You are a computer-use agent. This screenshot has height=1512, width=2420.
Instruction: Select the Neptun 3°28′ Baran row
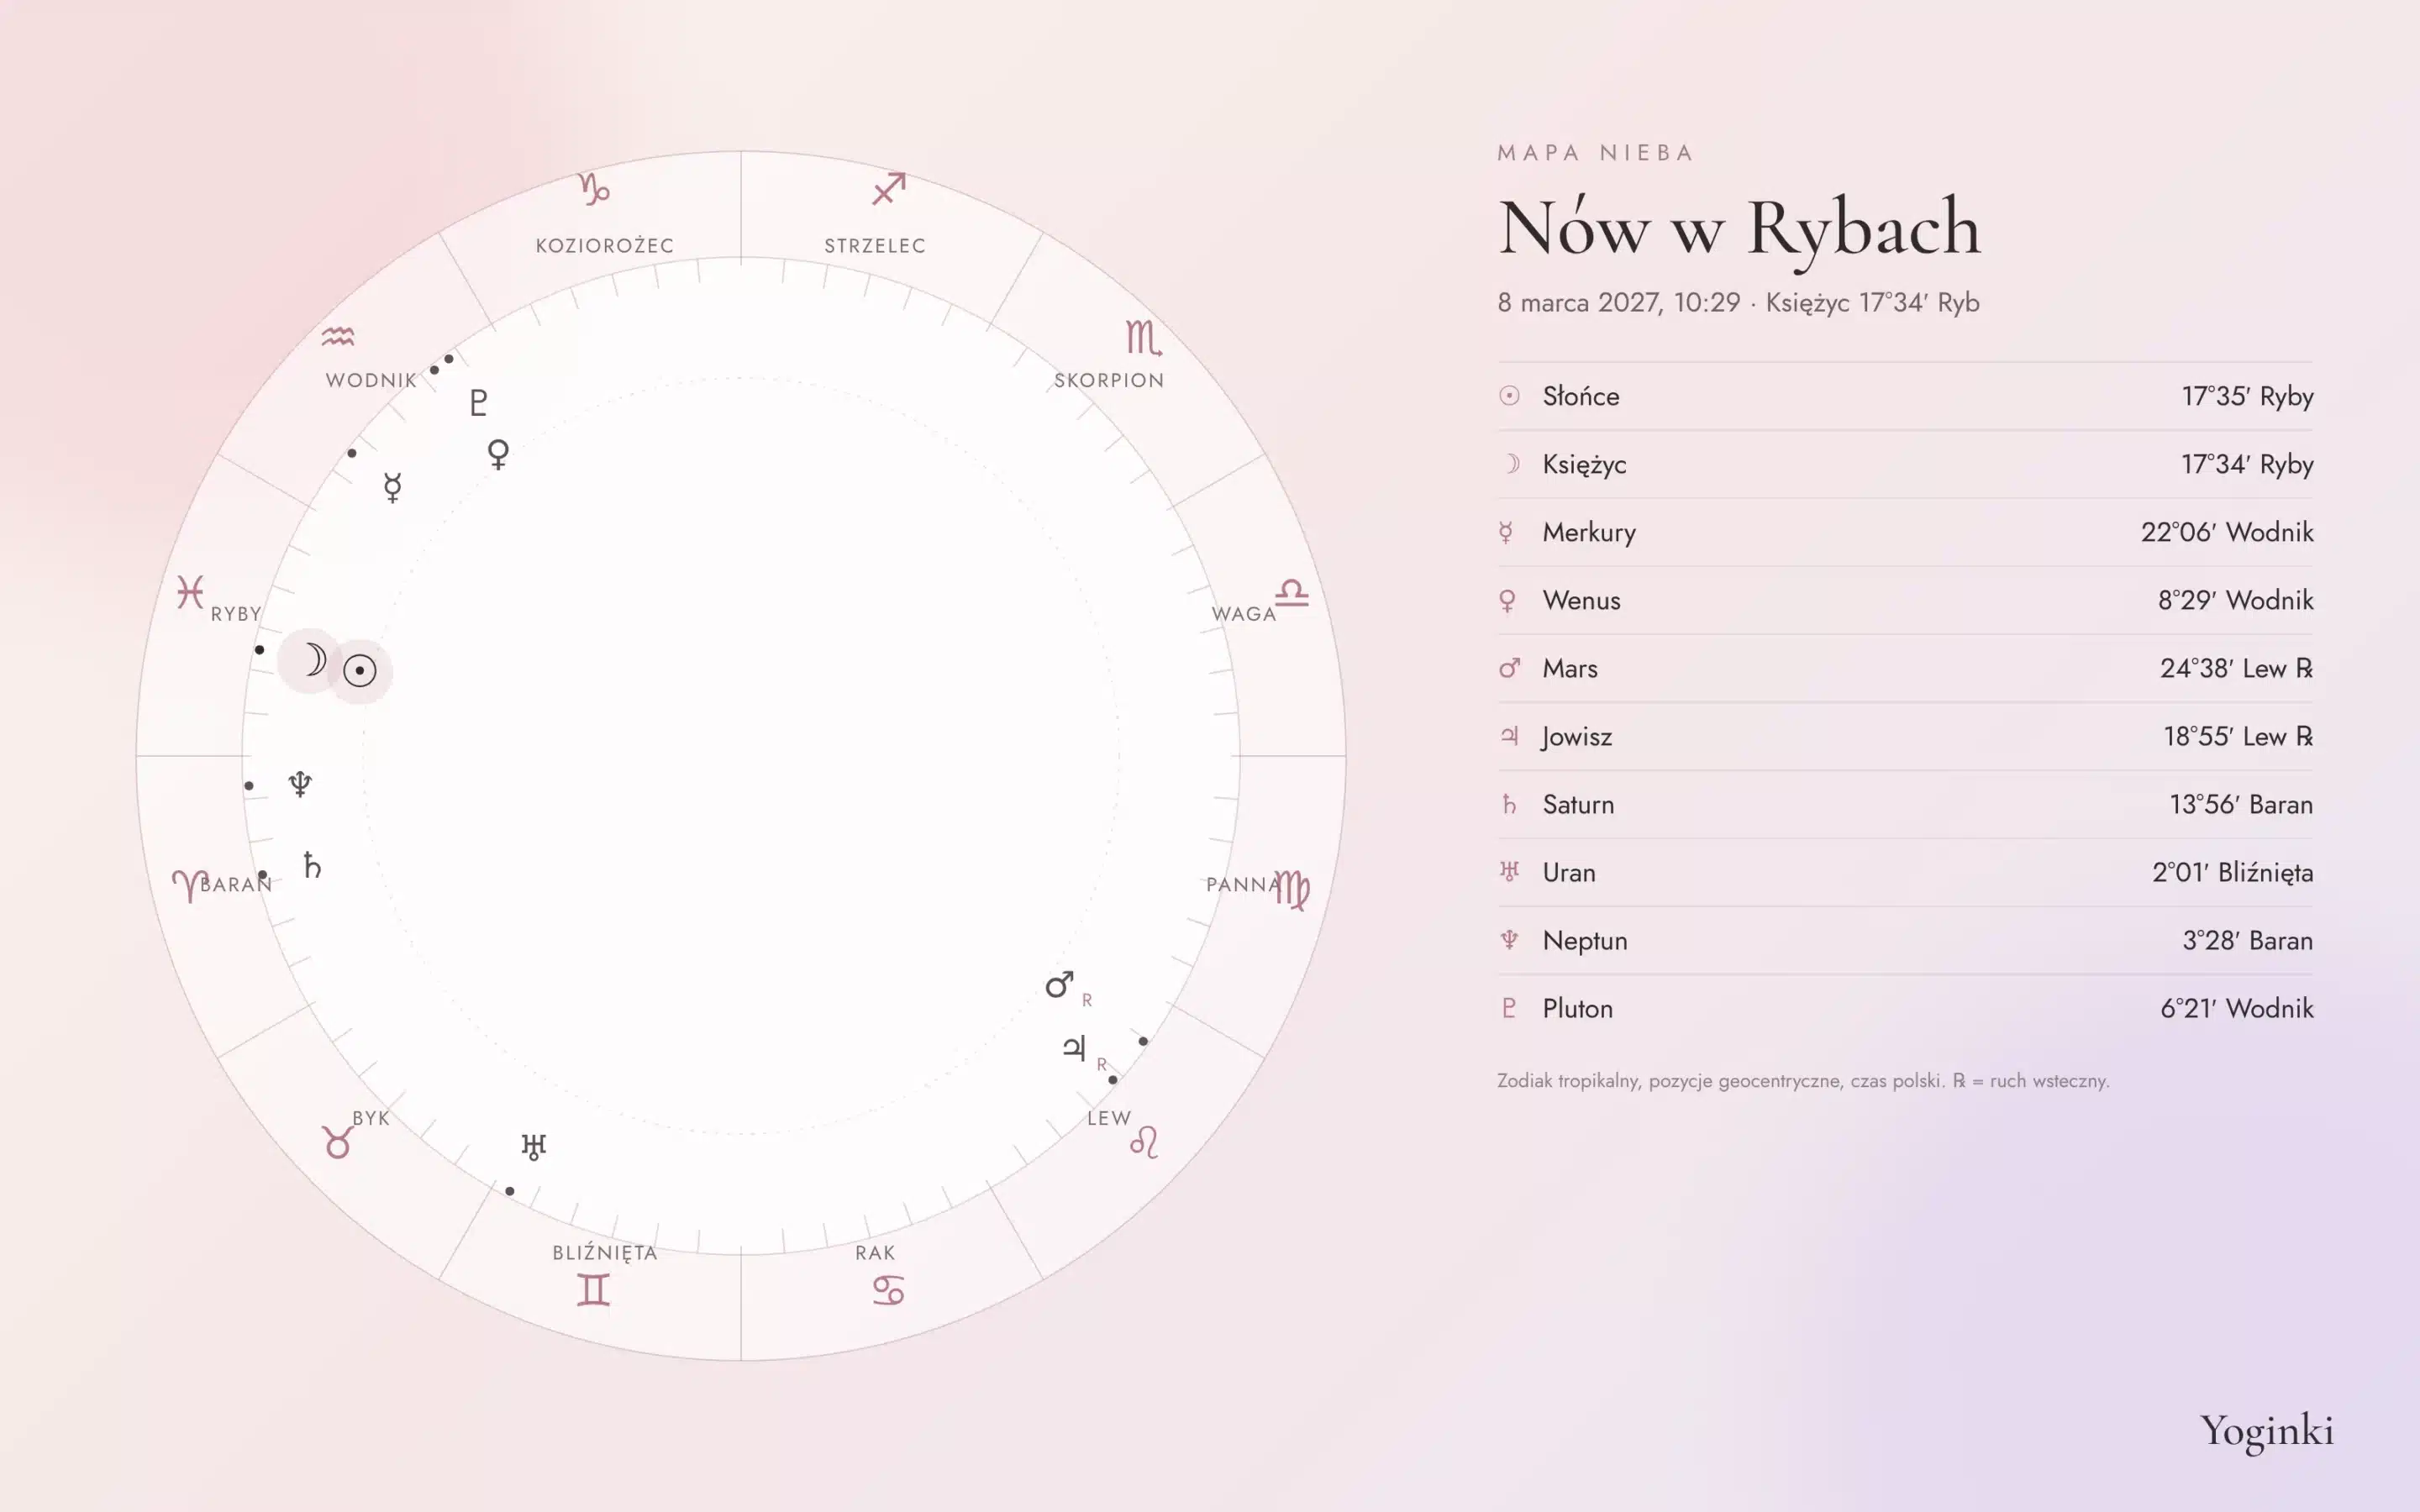pyautogui.click(x=1905, y=940)
